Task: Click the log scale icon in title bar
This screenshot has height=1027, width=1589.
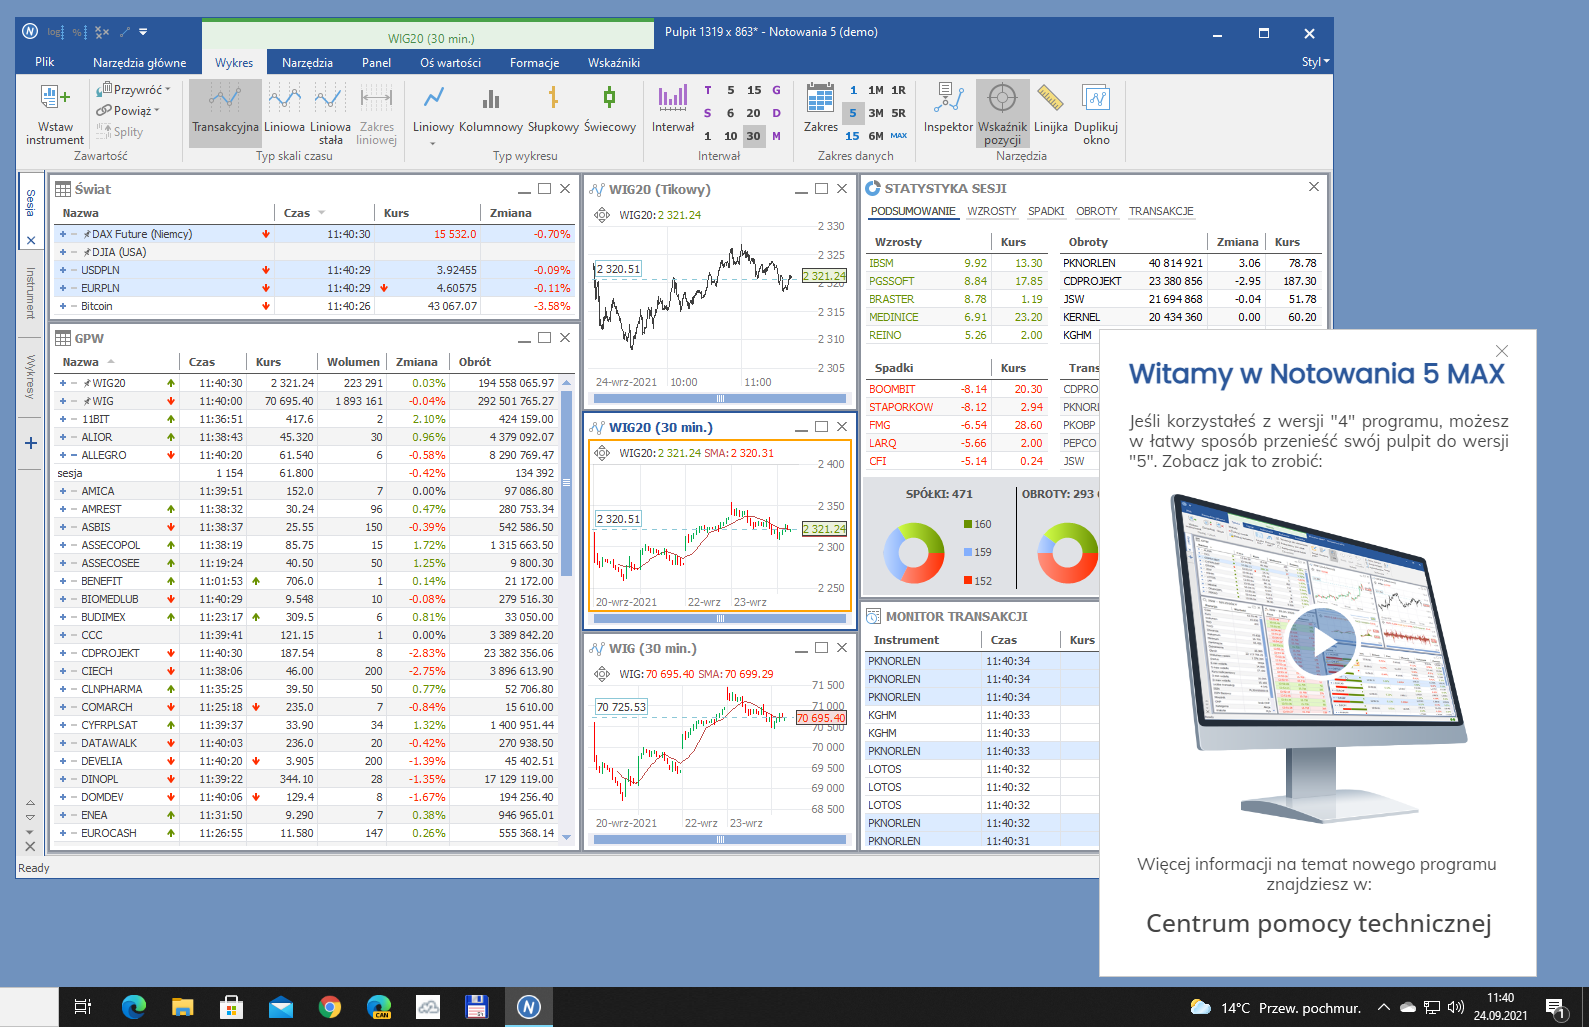Action: click(55, 32)
